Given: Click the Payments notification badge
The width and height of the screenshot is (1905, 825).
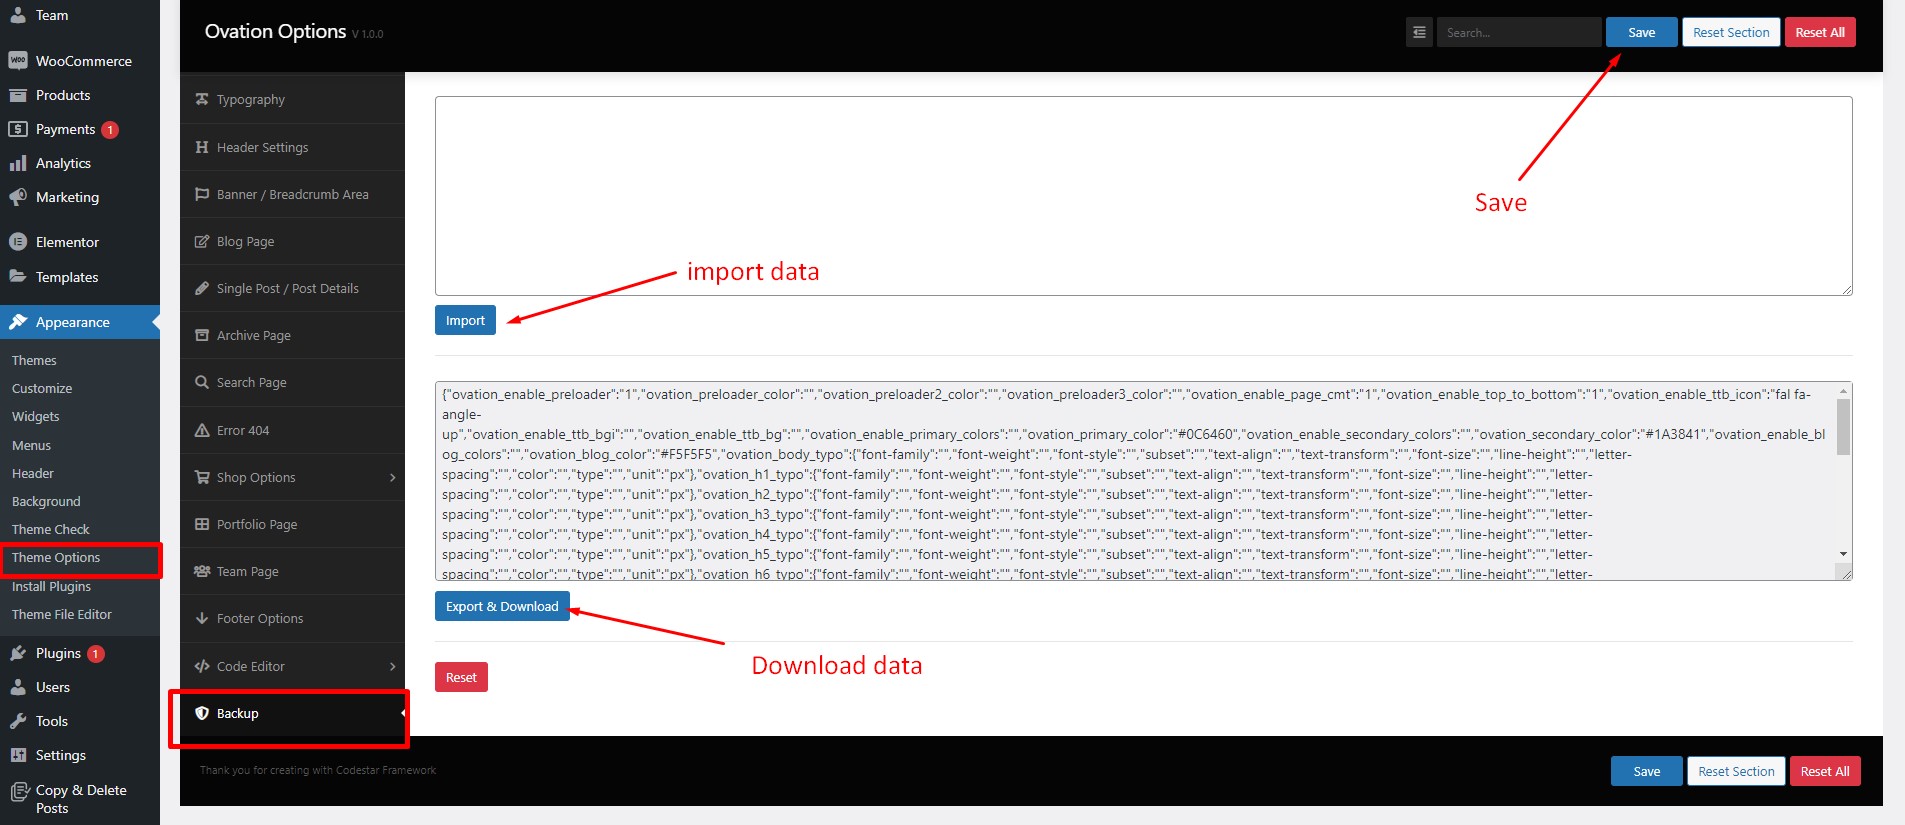Looking at the screenshot, I should (x=110, y=130).
